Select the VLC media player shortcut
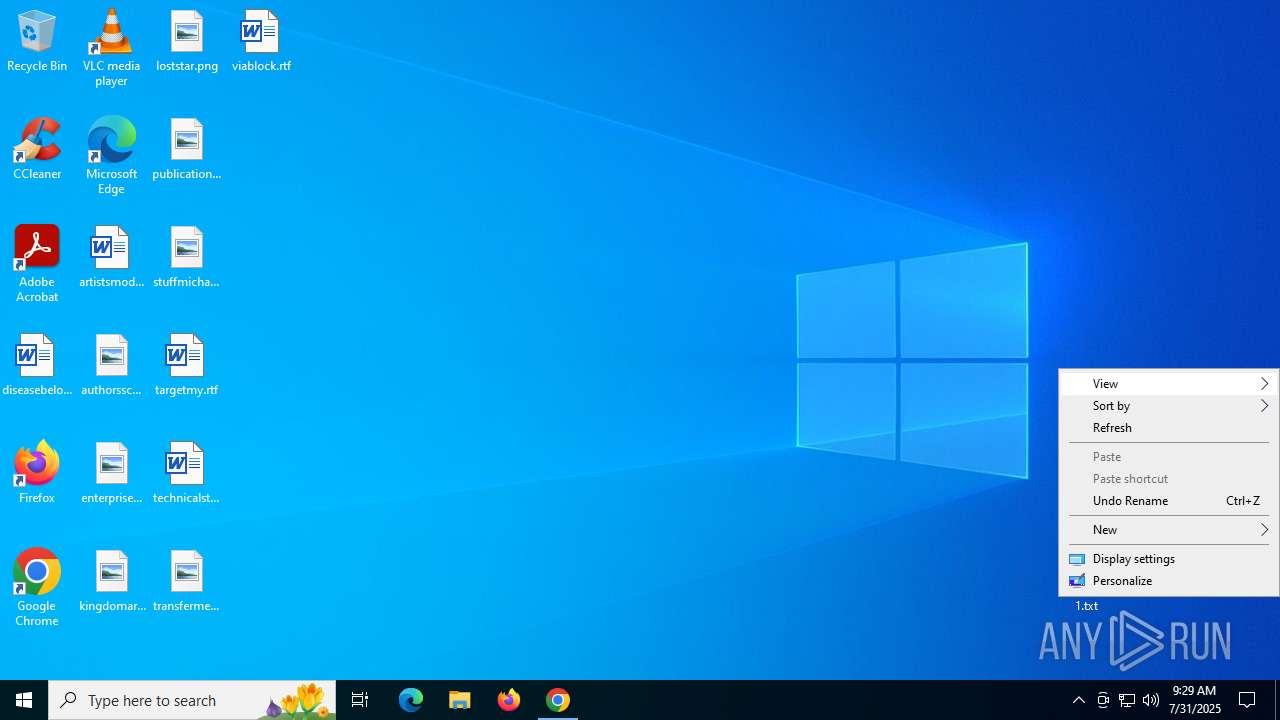The height and width of the screenshot is (720, 1280). tap(111, 48)
